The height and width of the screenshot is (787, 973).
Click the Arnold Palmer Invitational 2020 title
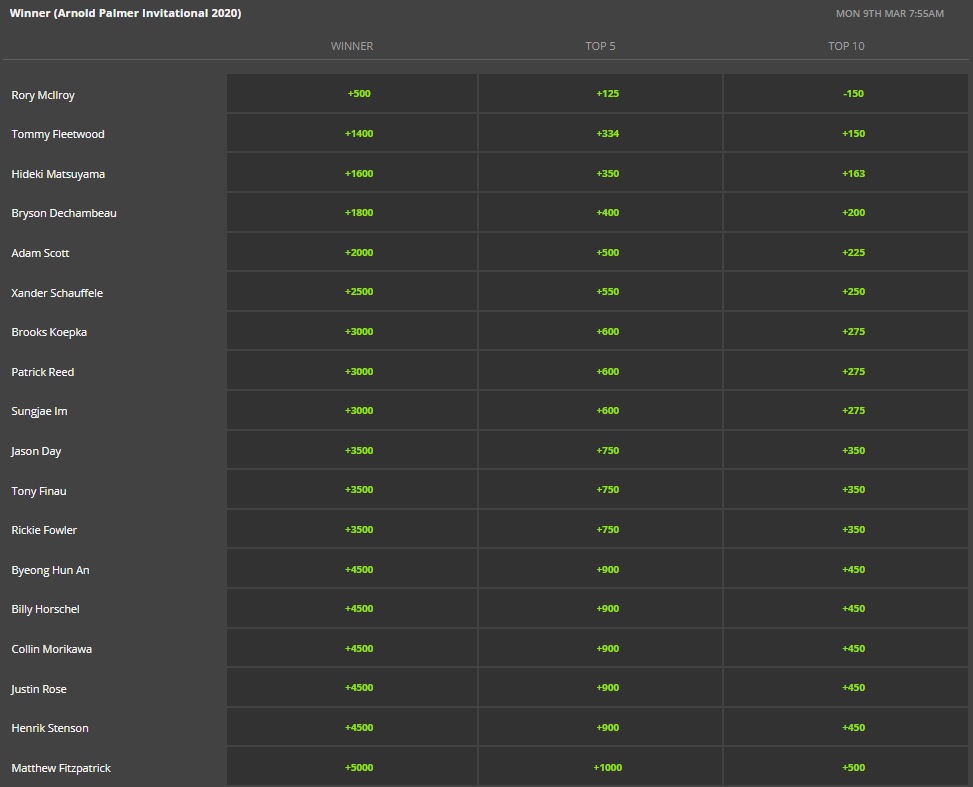125,13
